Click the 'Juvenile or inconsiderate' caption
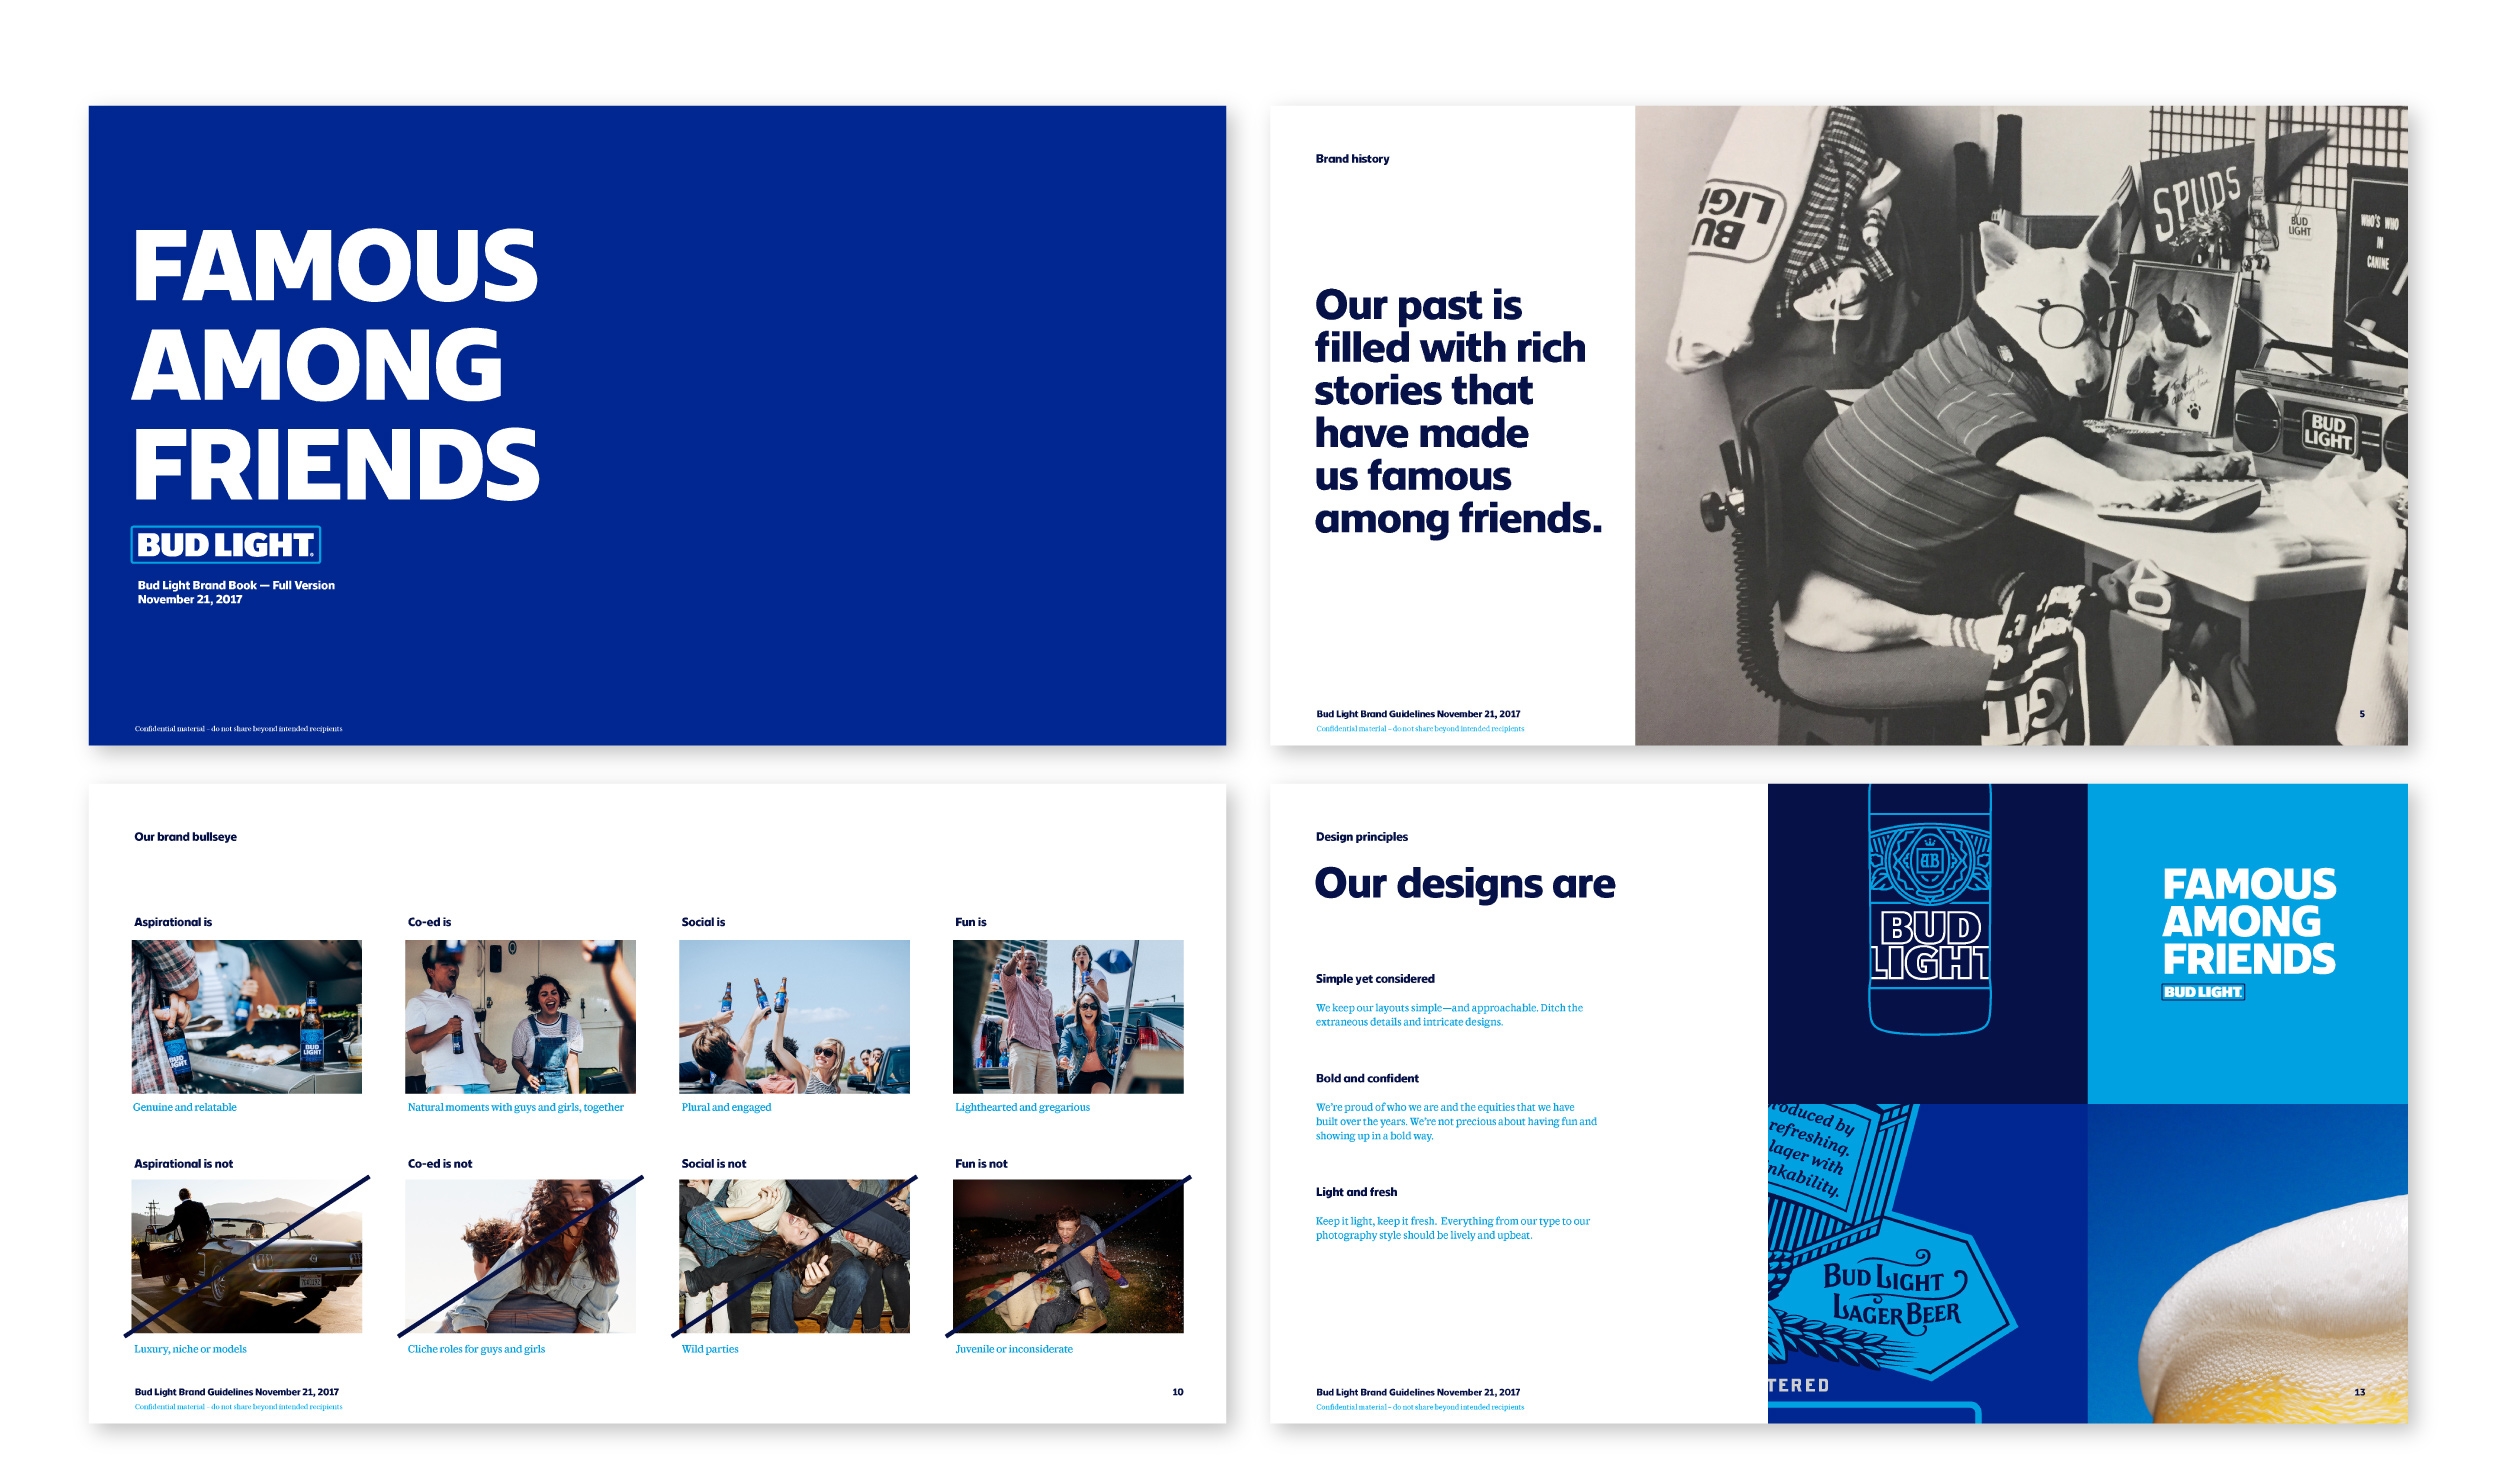The image size is (2498, 1474). [x=1013, y=1349]
